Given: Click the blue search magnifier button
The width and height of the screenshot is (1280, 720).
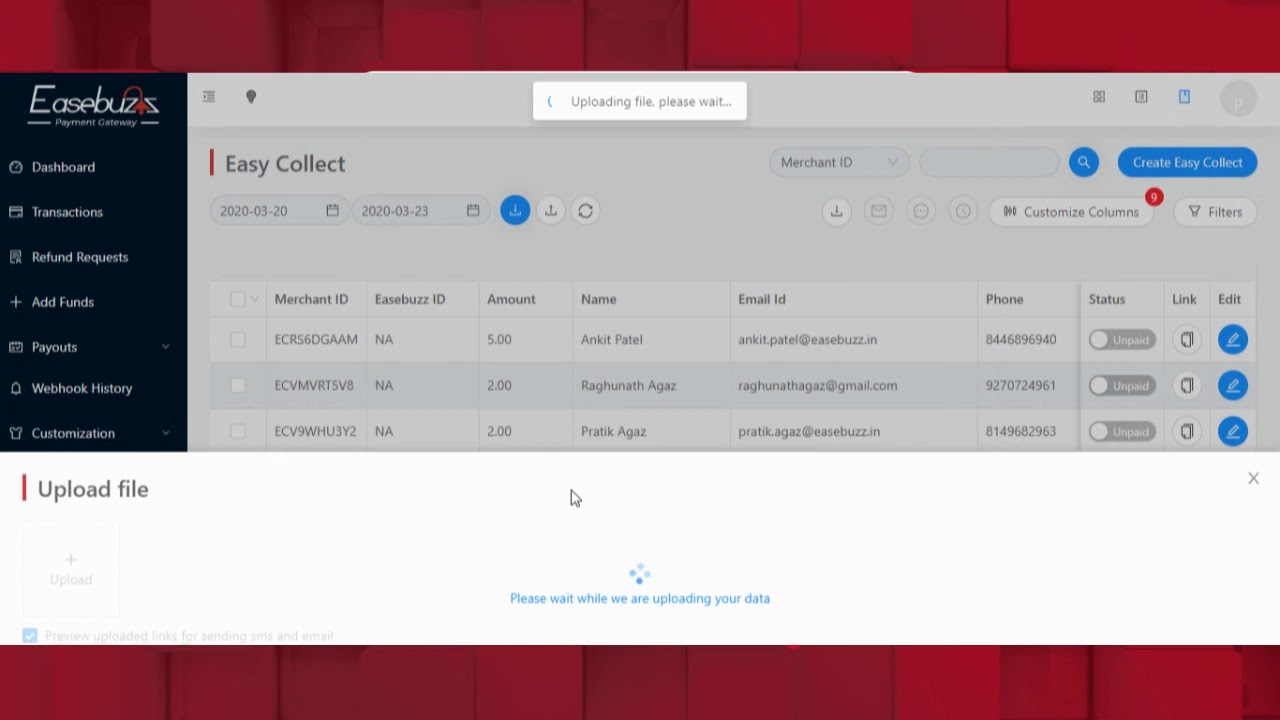Looking at the screenshot, I should click(x=1084, y=162).
